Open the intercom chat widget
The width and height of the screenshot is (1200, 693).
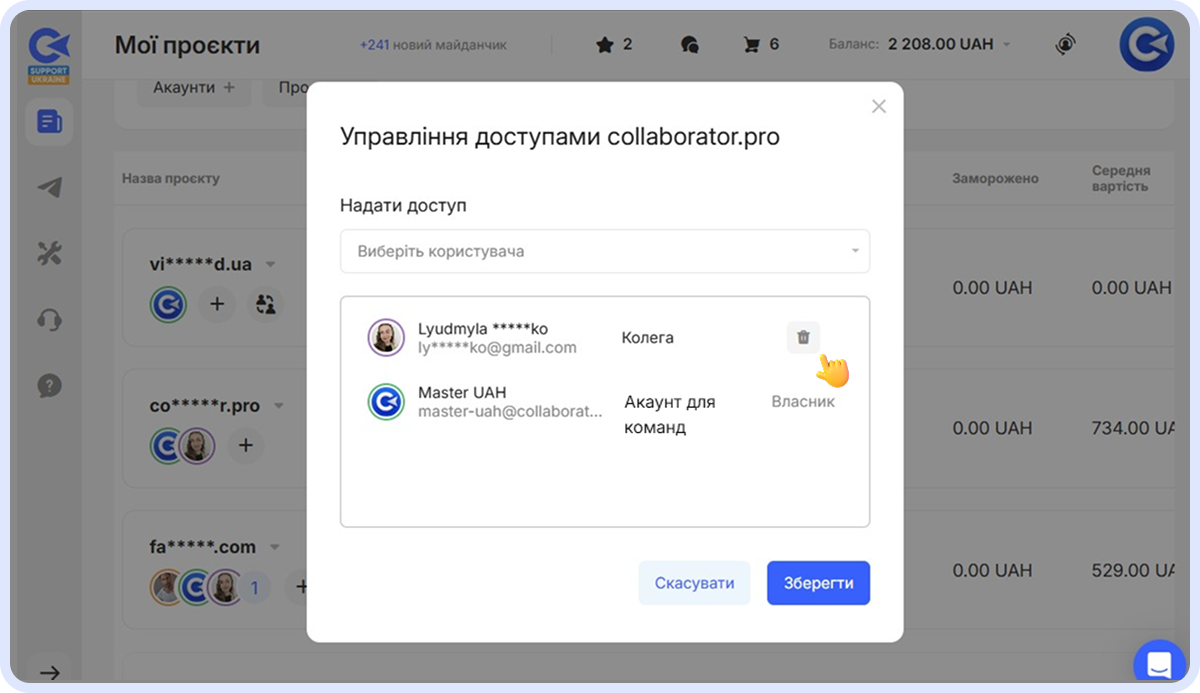[1159, 664]
